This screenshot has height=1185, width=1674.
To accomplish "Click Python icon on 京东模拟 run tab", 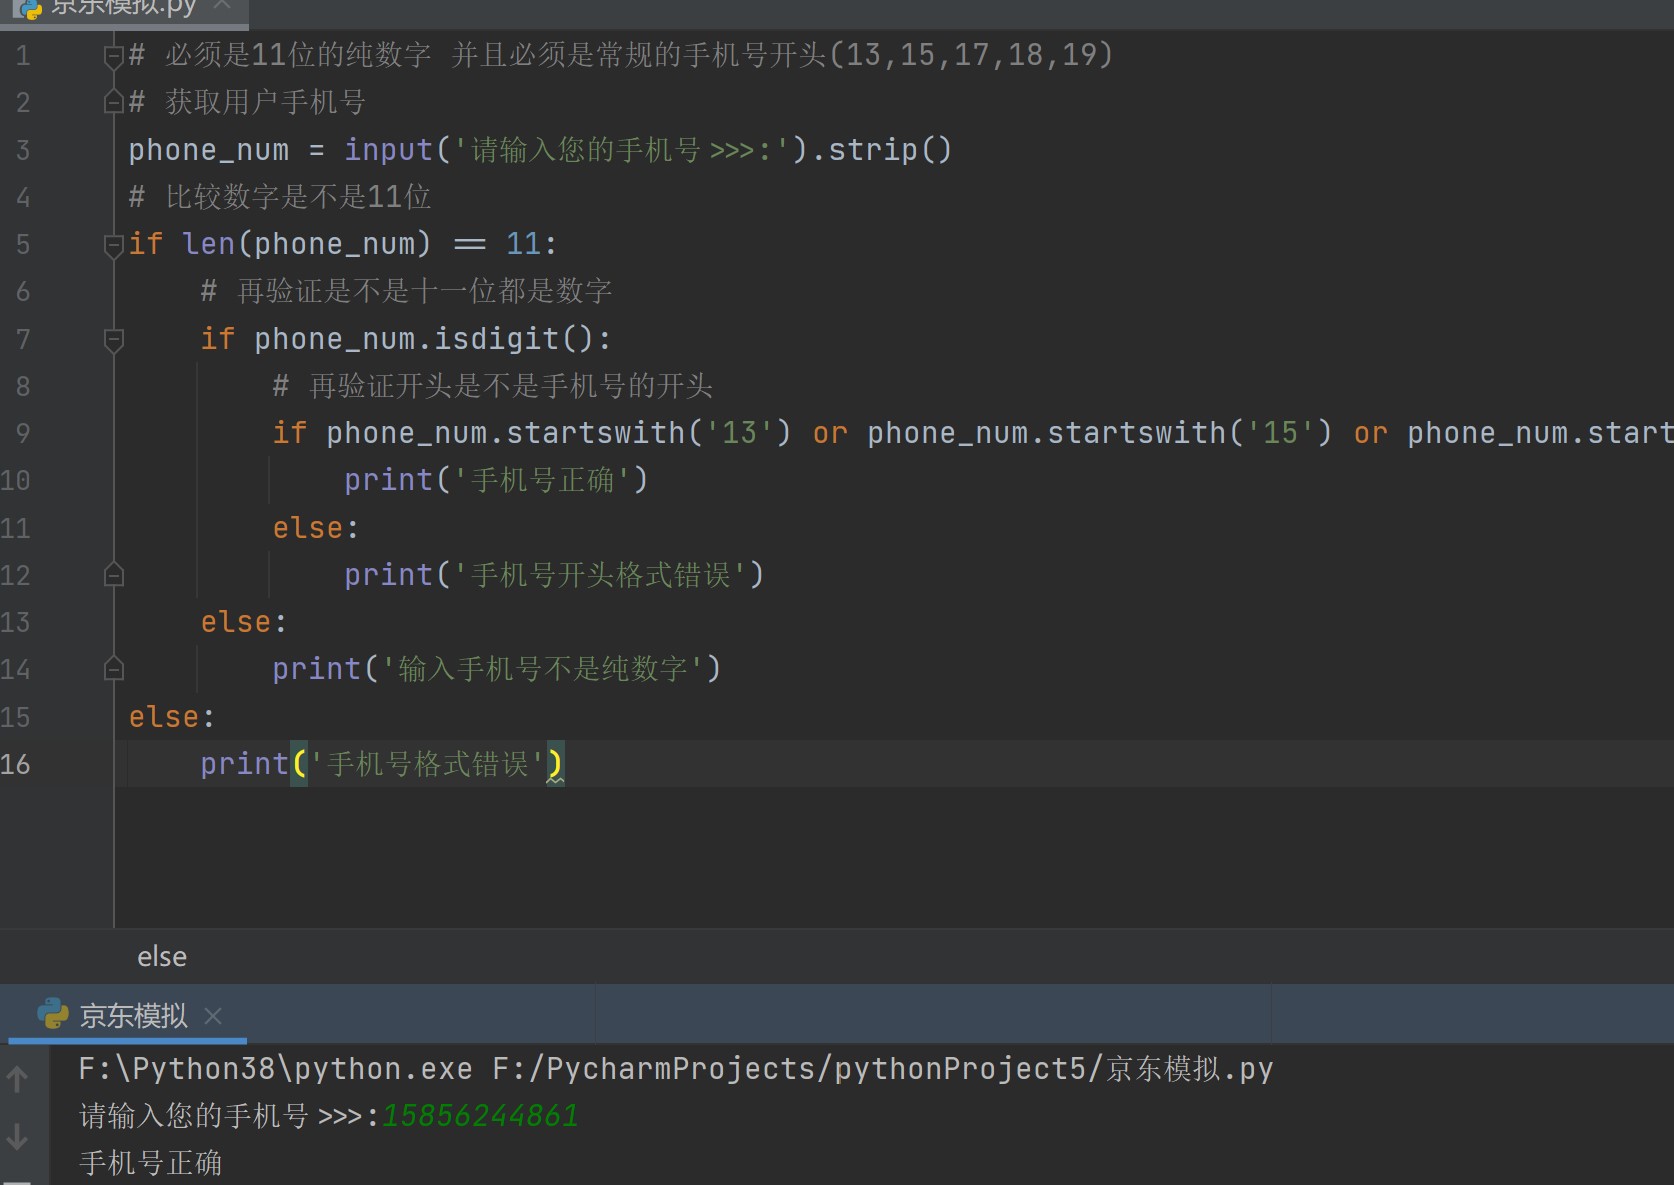I will (52, 1014).
